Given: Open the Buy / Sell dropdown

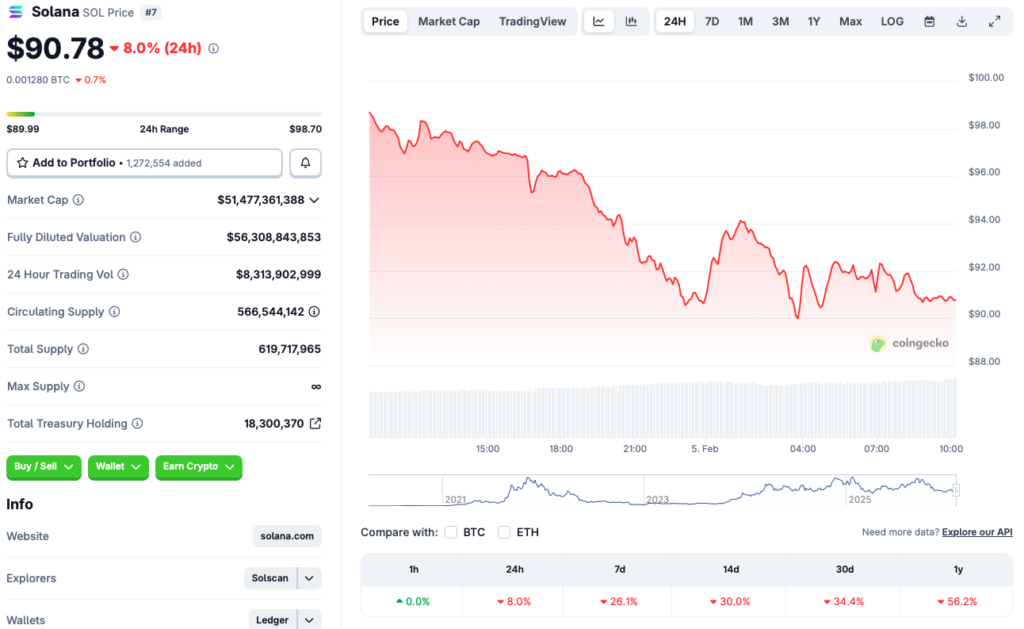Looking at the screenshot, I should [43, 467].
